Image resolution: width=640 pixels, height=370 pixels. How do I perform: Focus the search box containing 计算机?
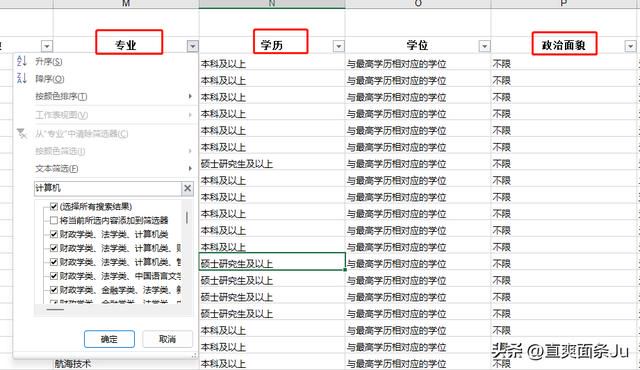point(108,188)
